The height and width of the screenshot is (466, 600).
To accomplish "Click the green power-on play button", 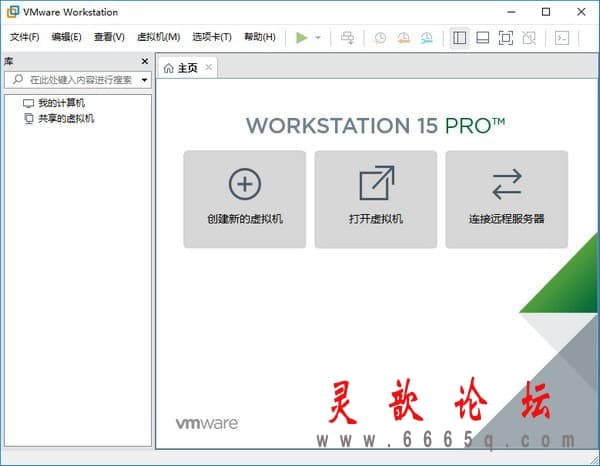I will click(x=302, y=37).
